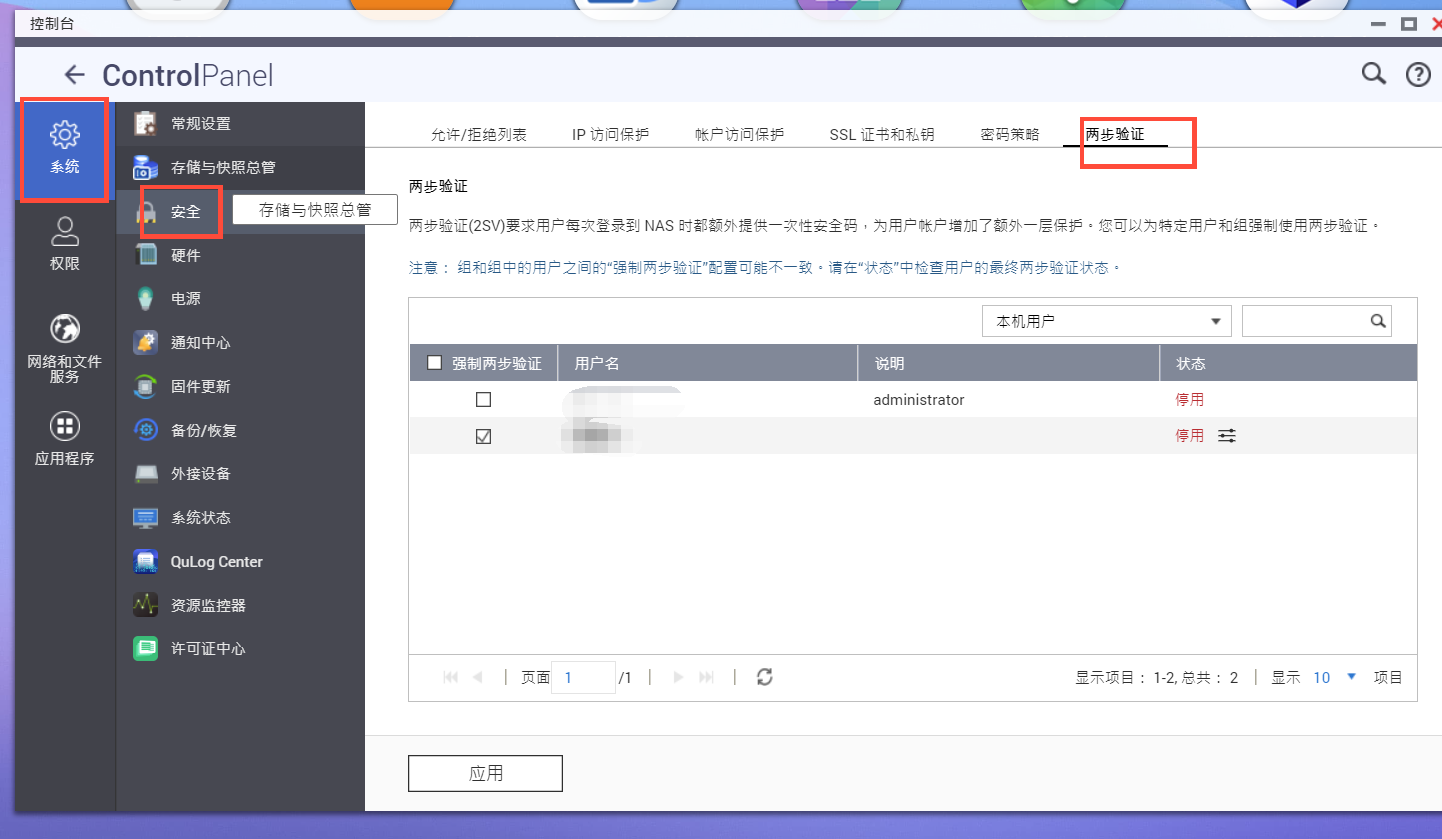Viewport: 1442px width, 839px height.
Task: Click the QuLog Center icon
Action: pyautogui.click(x=146, y=561)
